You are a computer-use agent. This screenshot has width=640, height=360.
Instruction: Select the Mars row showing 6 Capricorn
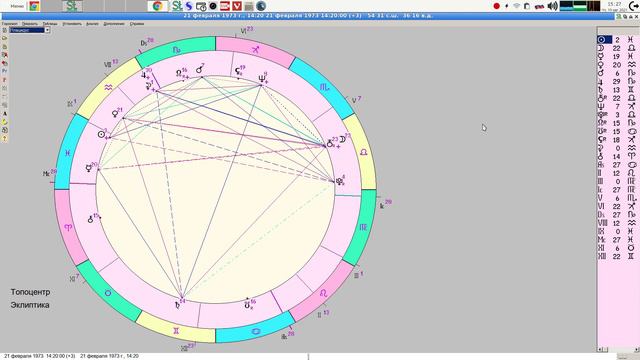coord(617,73)
